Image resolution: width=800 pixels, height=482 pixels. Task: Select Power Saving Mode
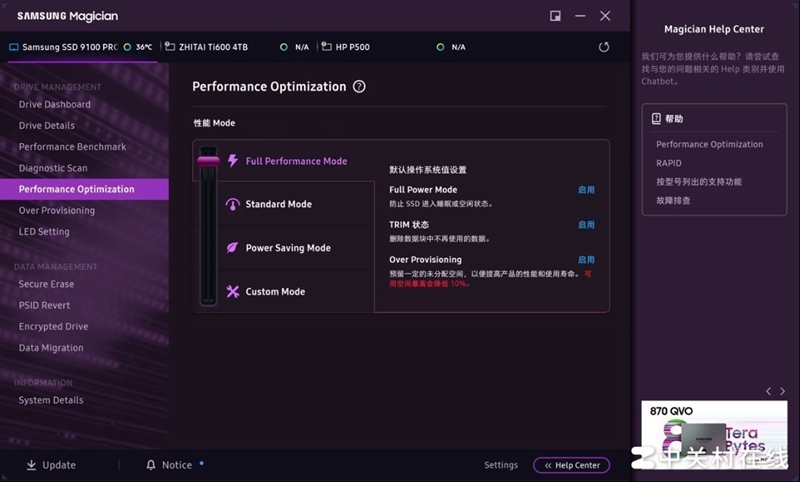(288, 248)
